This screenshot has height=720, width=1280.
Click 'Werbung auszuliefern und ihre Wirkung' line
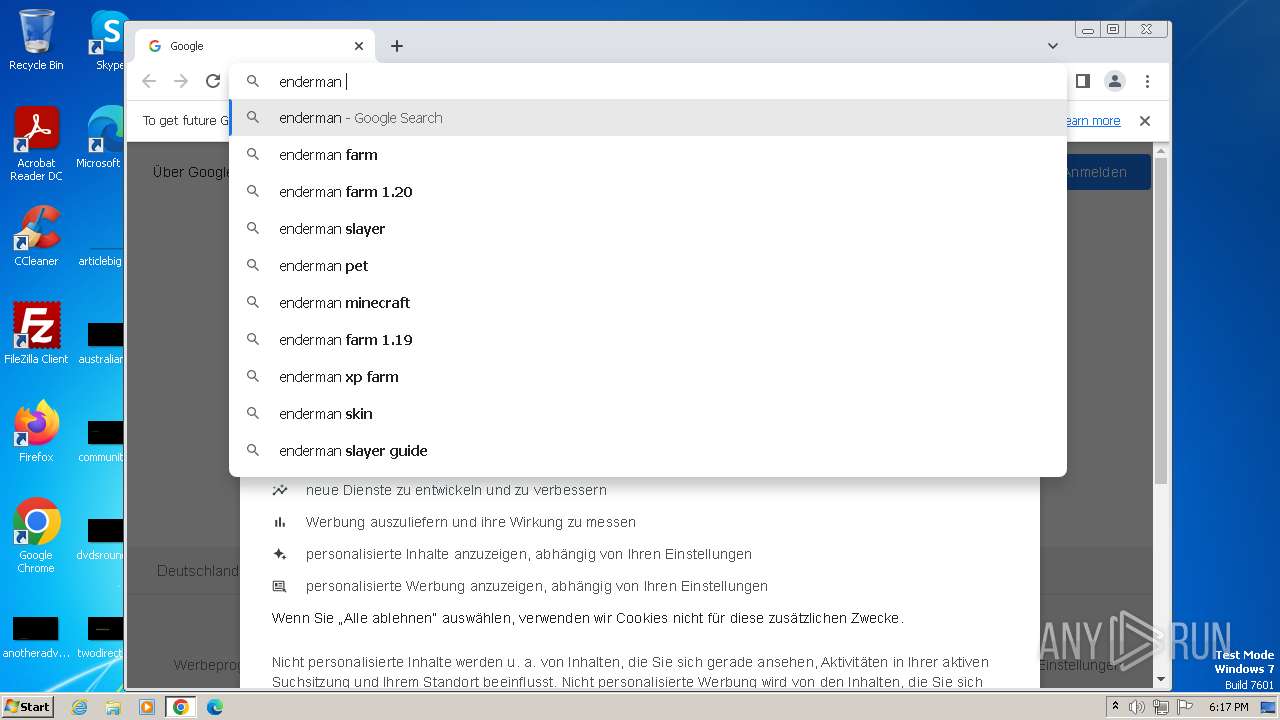pos(471,522)
